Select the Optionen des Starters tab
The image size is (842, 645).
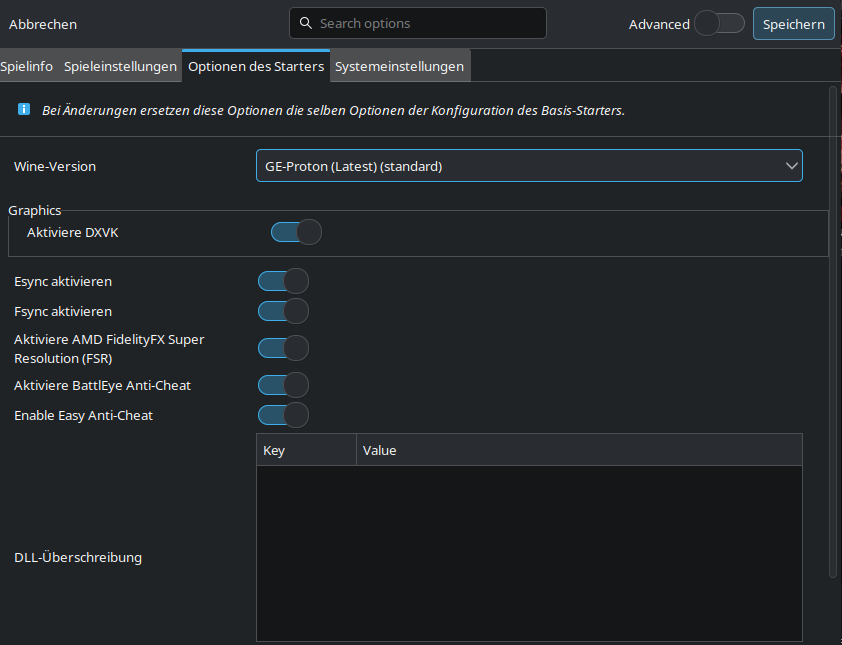point(253,66)
